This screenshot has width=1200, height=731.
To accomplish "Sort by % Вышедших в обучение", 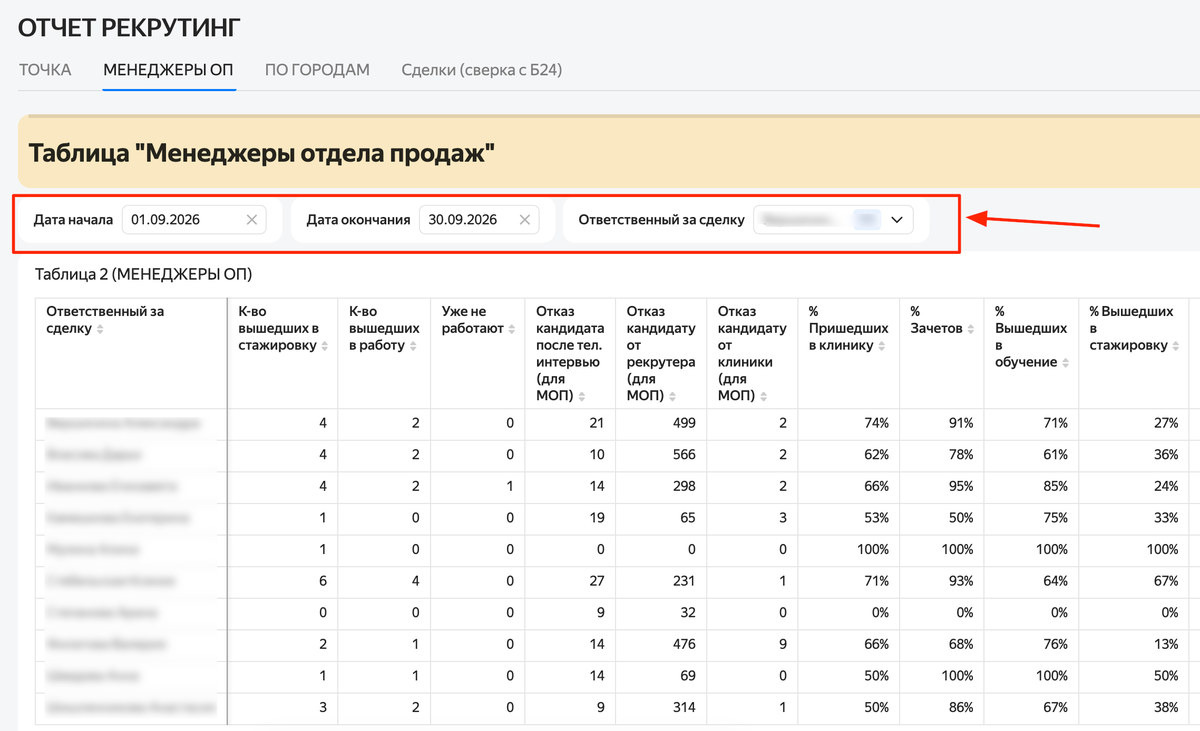I will pyautogui.click(x=1065, y=363).
